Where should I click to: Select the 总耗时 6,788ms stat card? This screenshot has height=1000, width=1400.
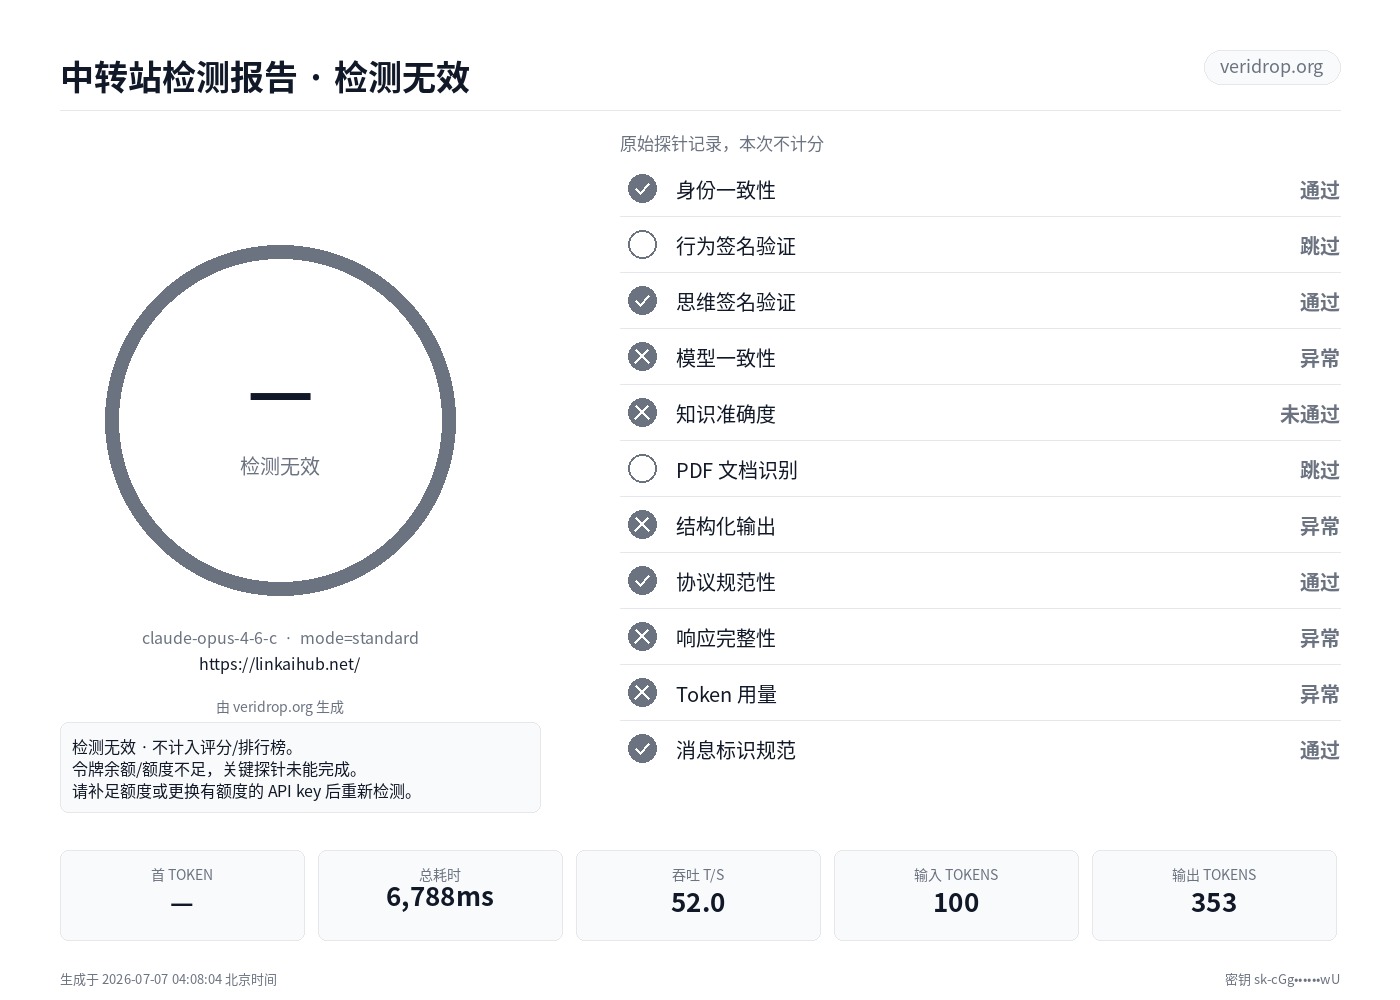(x=440, y=895)
